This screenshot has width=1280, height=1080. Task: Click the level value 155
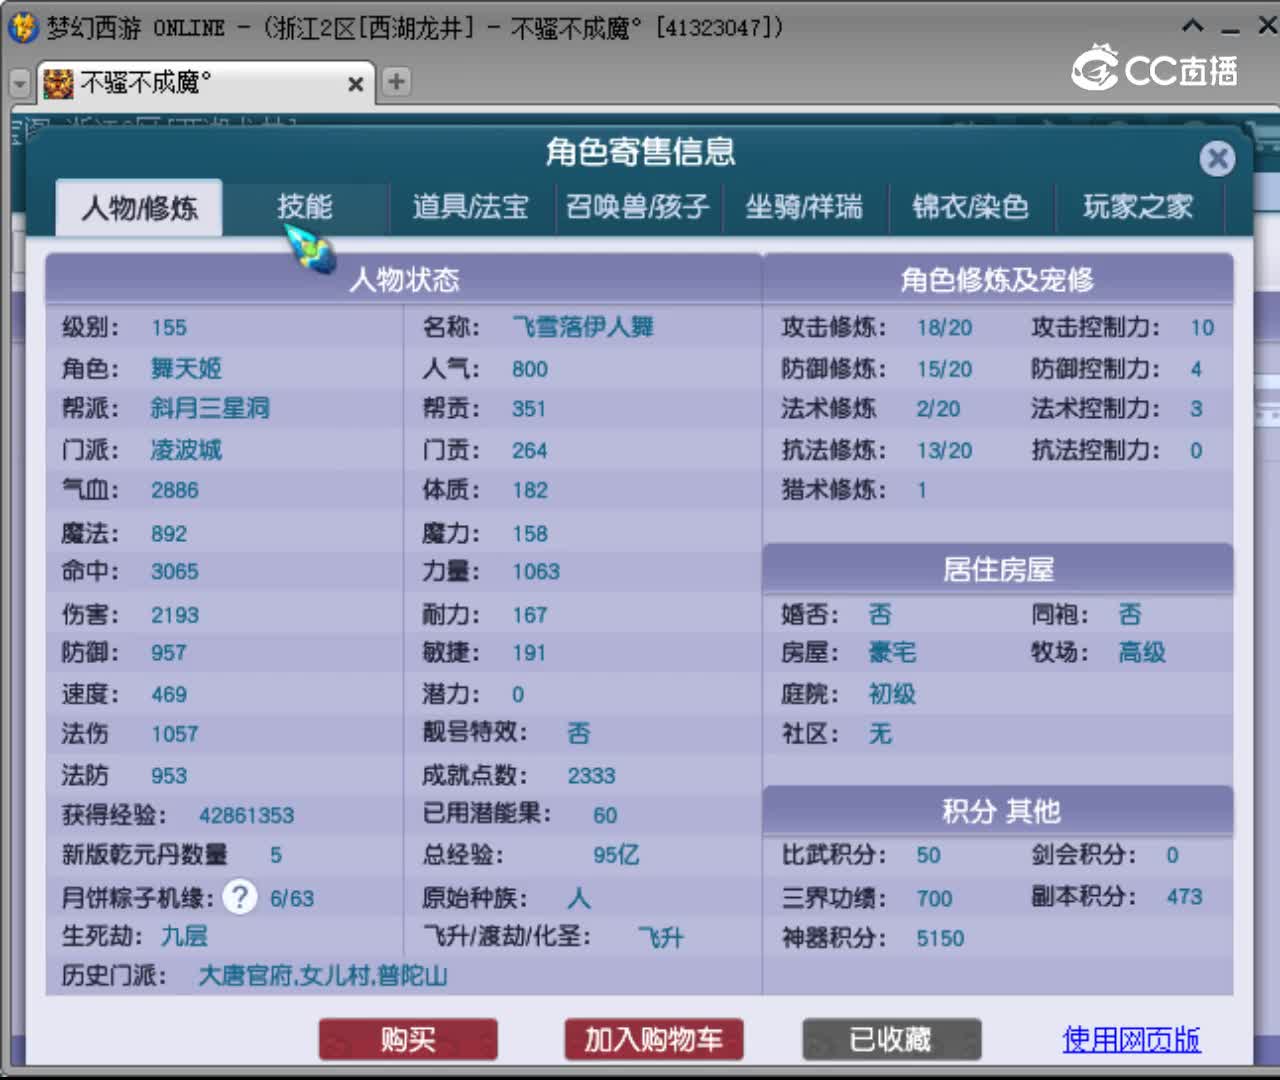tap(169, 328)
